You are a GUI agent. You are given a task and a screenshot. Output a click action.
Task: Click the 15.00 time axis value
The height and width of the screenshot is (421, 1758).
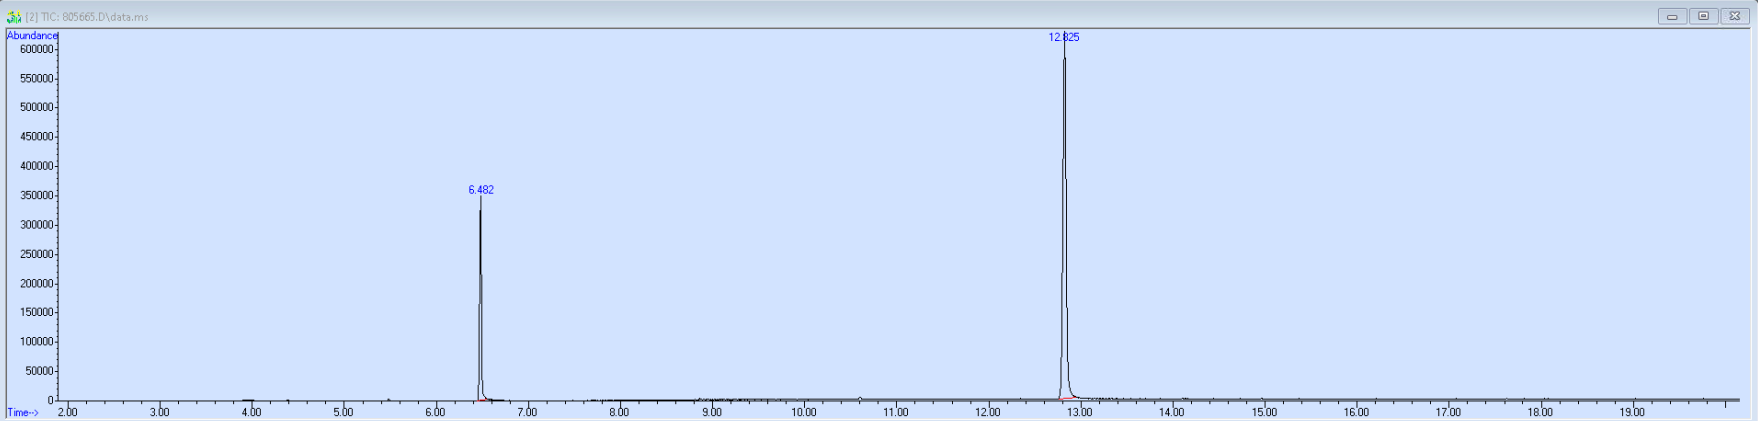point(1263,412)
